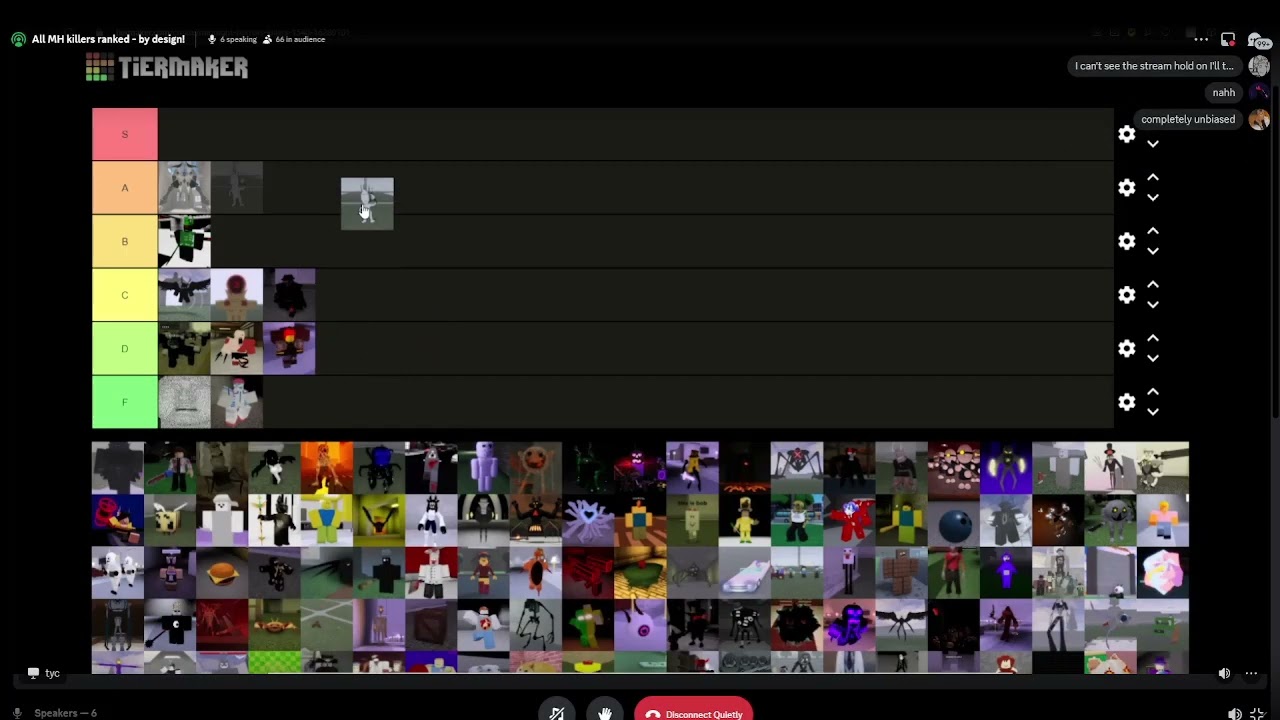
Task: Move S tier row down with arrow
Action: point(1153,144)
